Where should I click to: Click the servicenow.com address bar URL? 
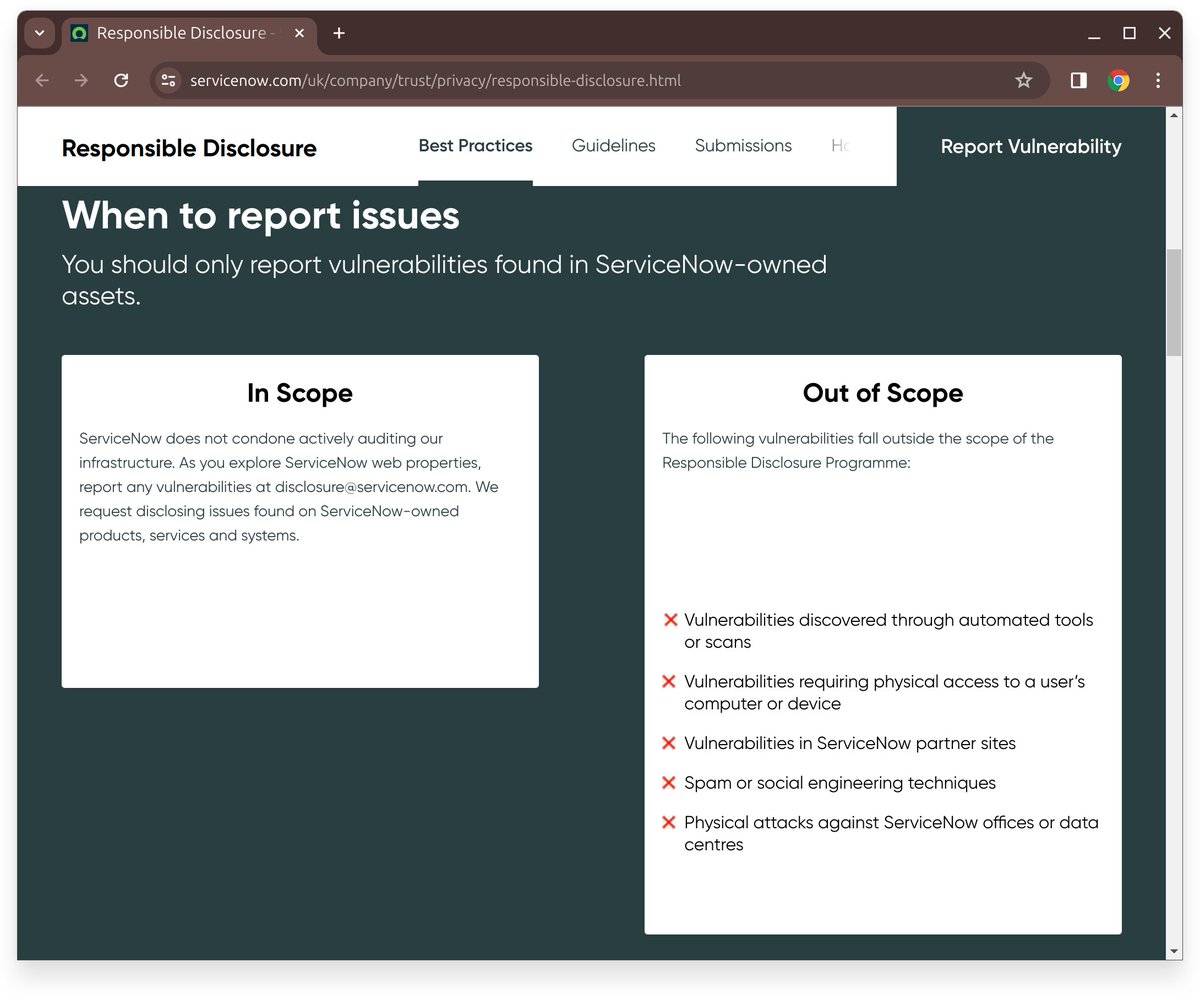[435, 80]
